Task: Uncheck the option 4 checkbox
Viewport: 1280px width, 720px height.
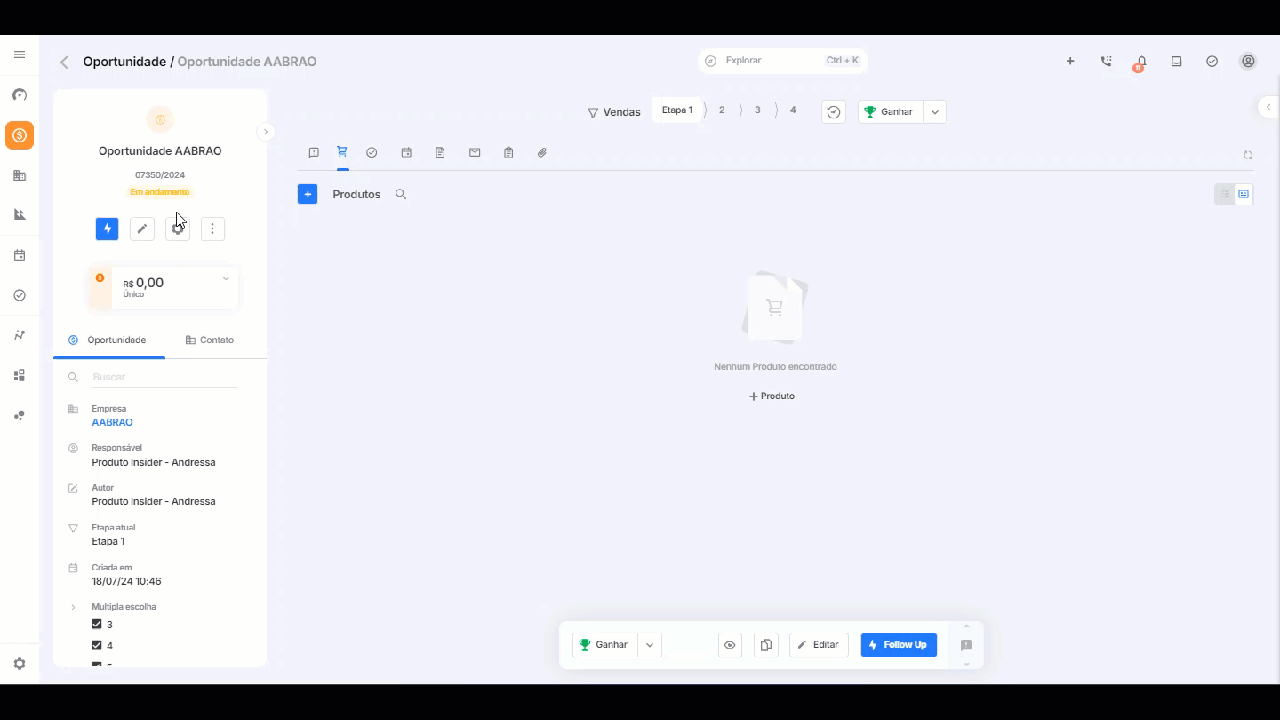Action: pyautogui.click(x=97, y=645)
